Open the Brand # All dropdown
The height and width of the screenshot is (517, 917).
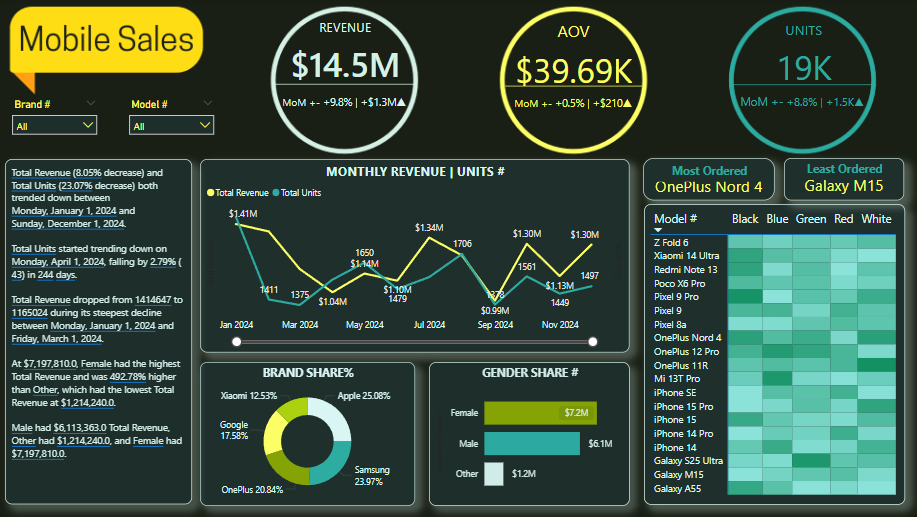(x=54, y=125)
